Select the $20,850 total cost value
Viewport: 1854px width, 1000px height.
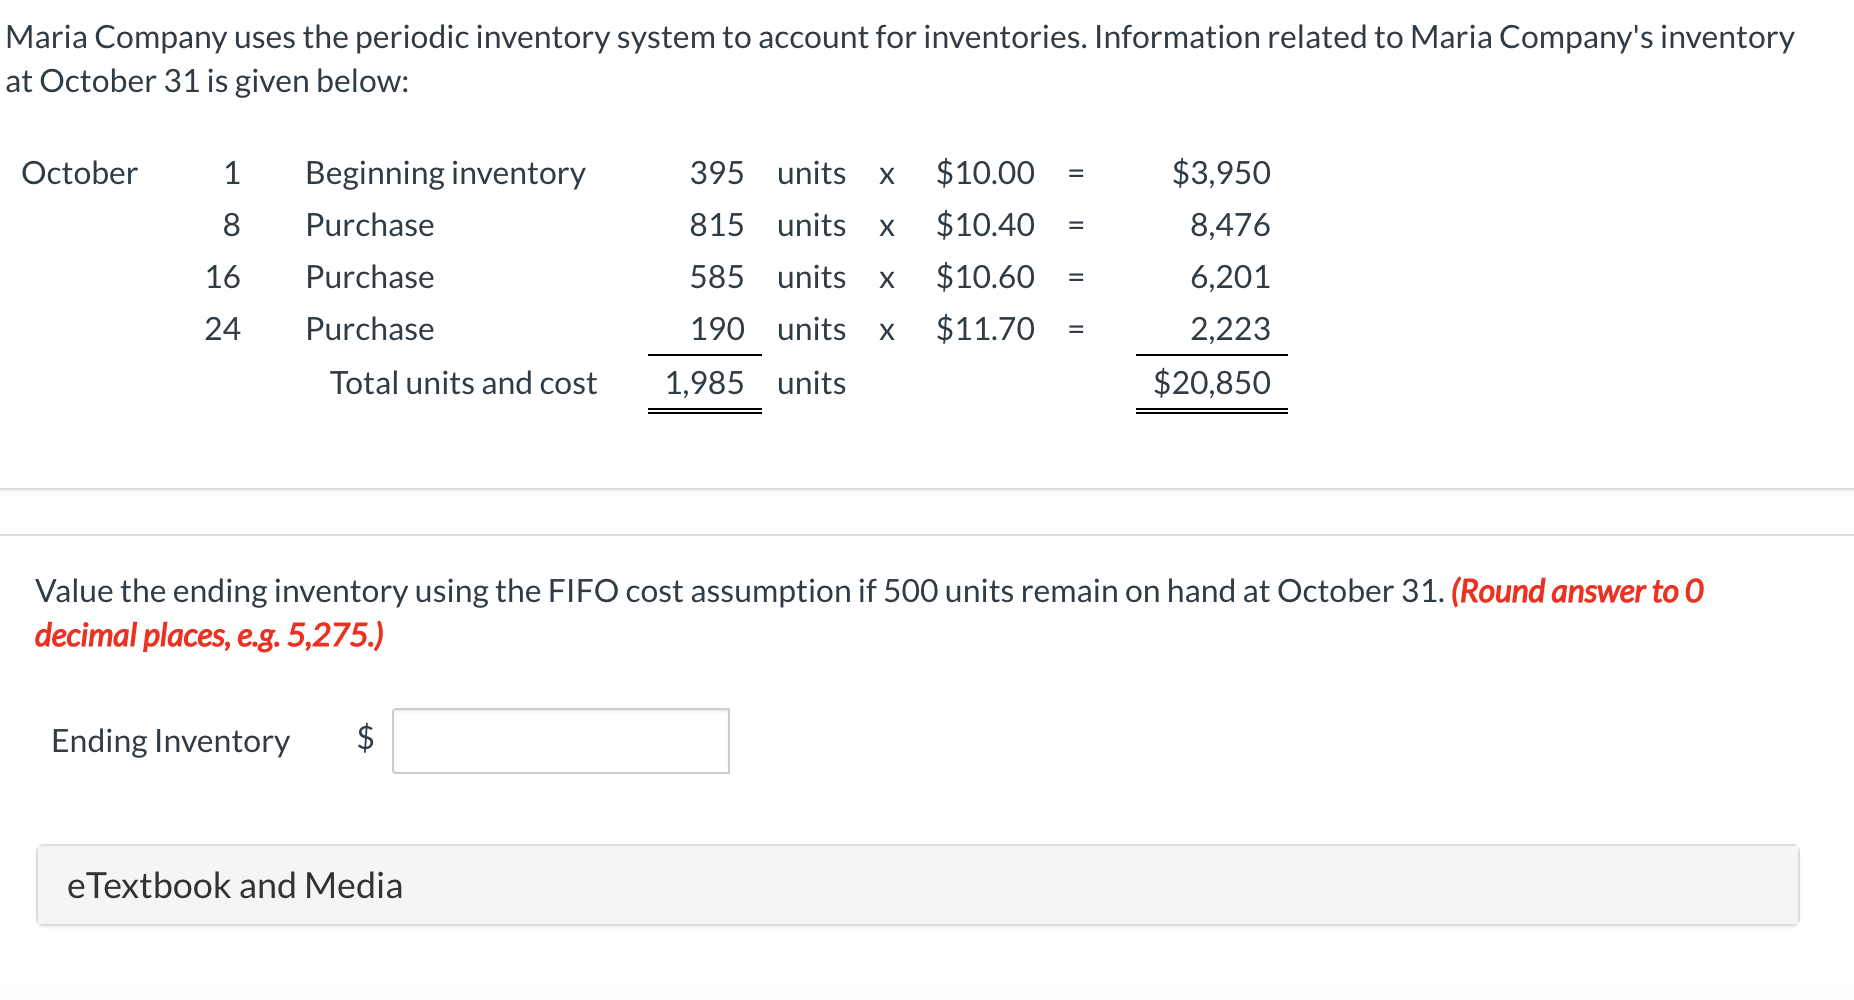tap(1211, 383)
